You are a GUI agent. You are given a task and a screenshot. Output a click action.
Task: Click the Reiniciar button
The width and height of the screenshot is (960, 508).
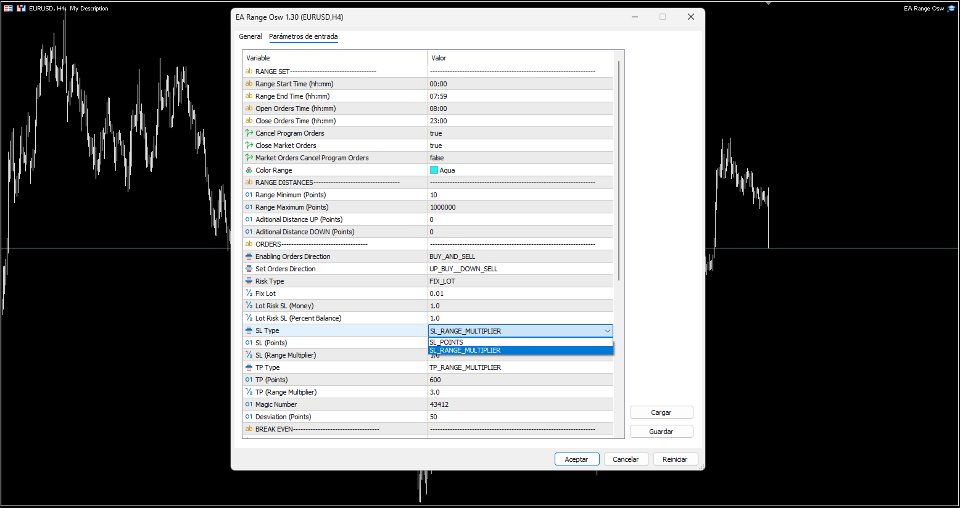tap(675, 459)
